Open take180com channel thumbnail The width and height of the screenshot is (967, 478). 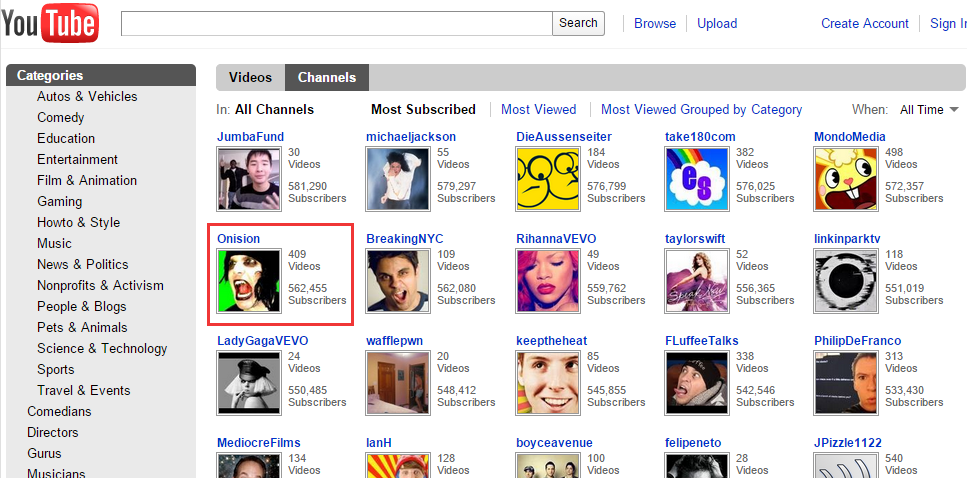697,179
